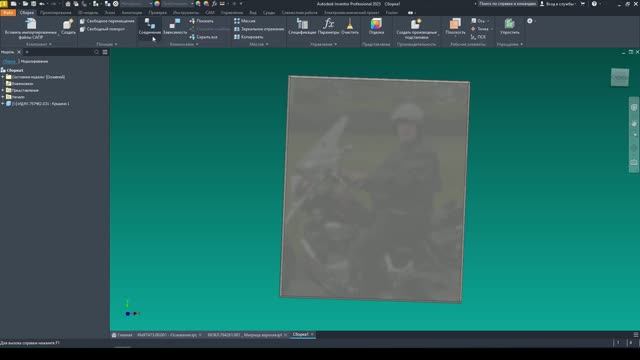Viewport: 640px width, 360px height.
Task: Click the Full Navigation Wheel icon on navigation bar
Action: [x=634, y=107]
